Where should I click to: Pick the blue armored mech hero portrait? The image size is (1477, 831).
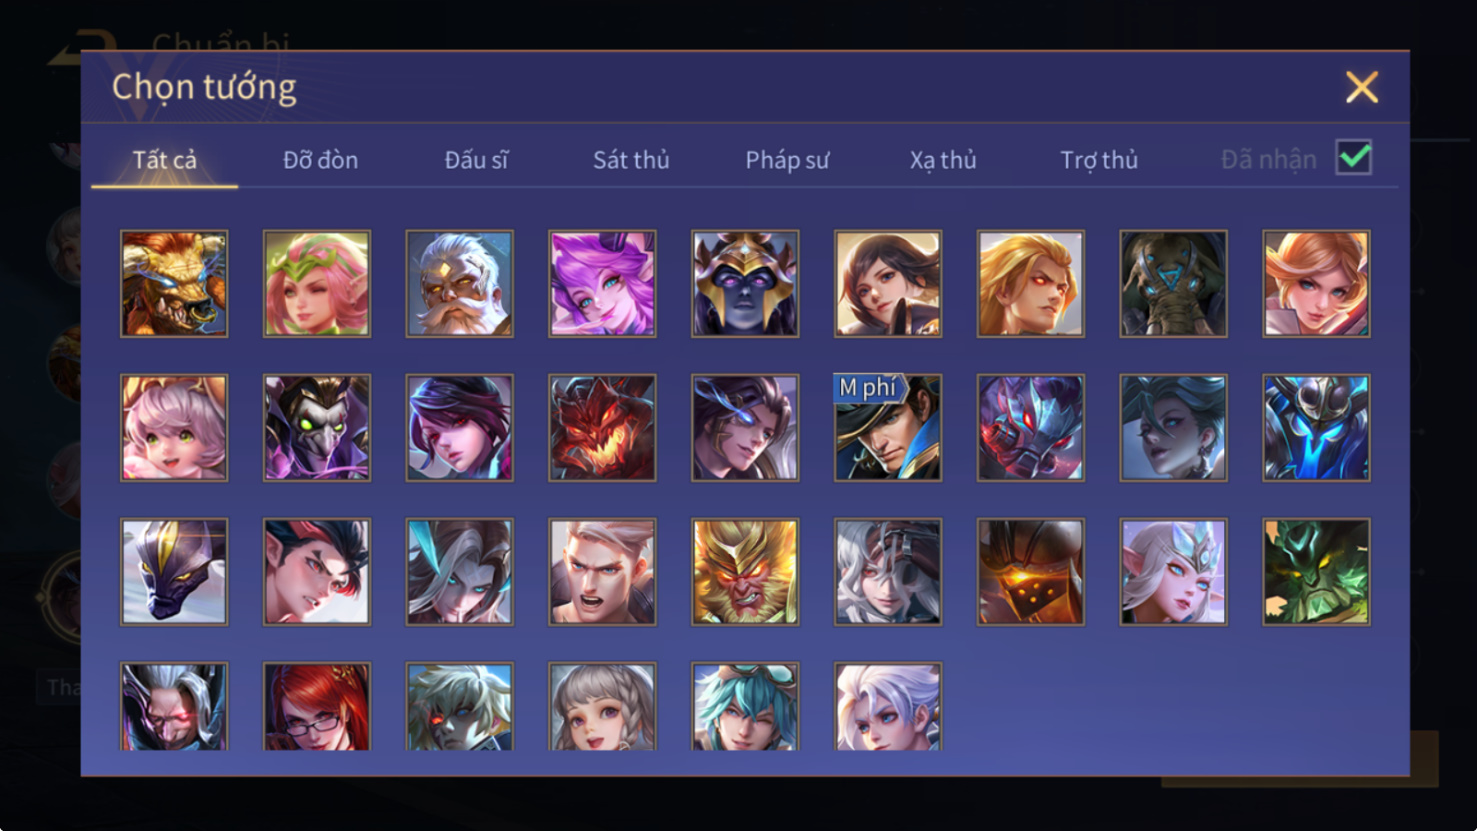tap(1316, 428)
